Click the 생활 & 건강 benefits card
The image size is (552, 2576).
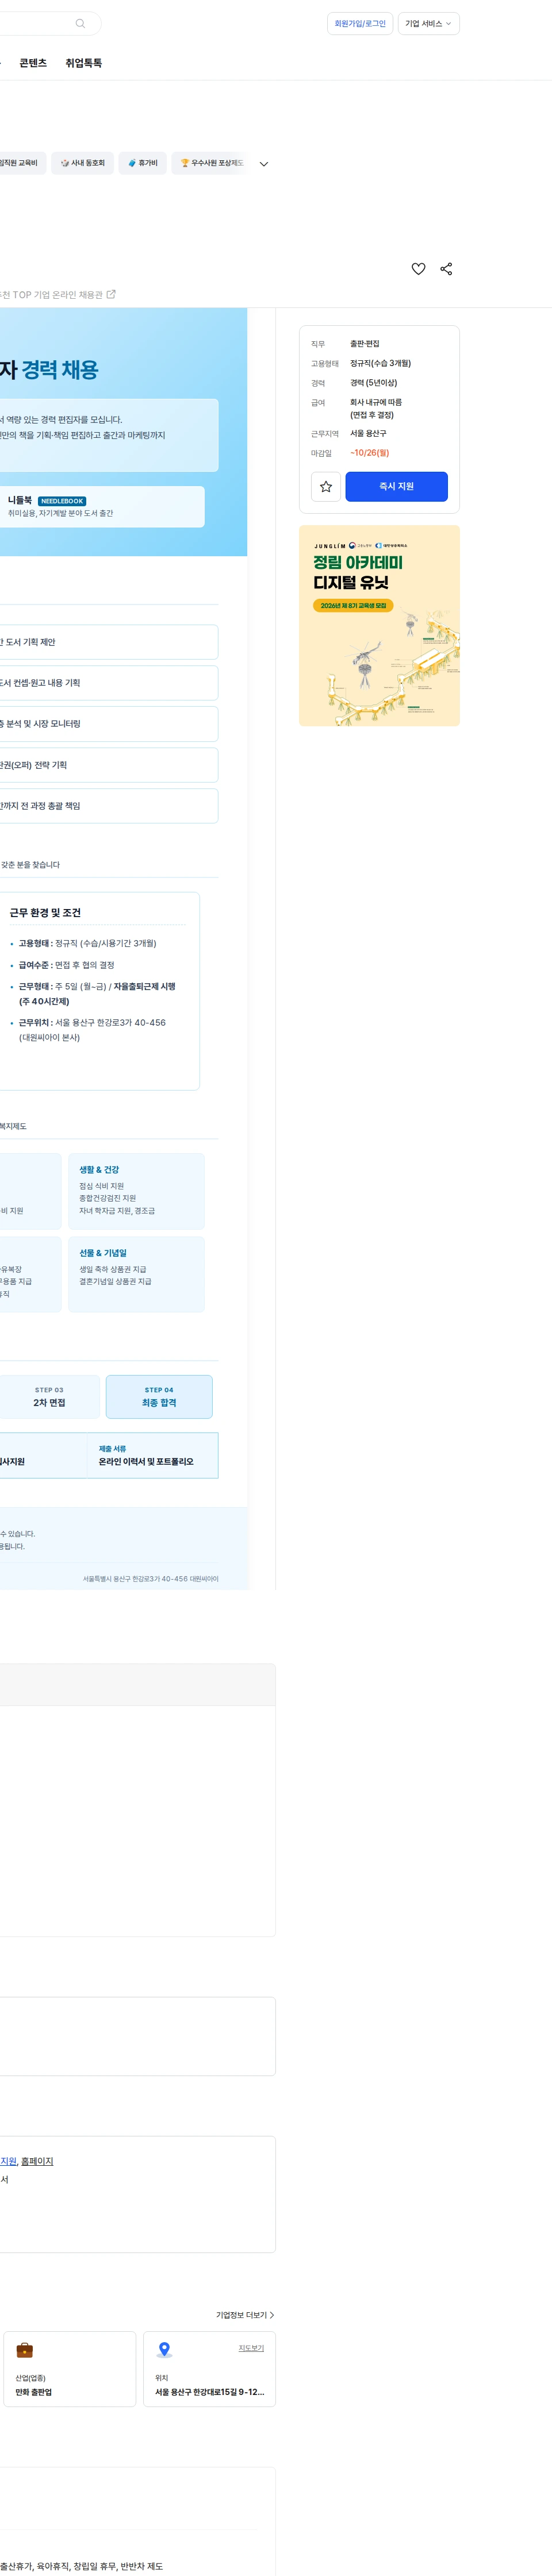tap(136, 1192)
